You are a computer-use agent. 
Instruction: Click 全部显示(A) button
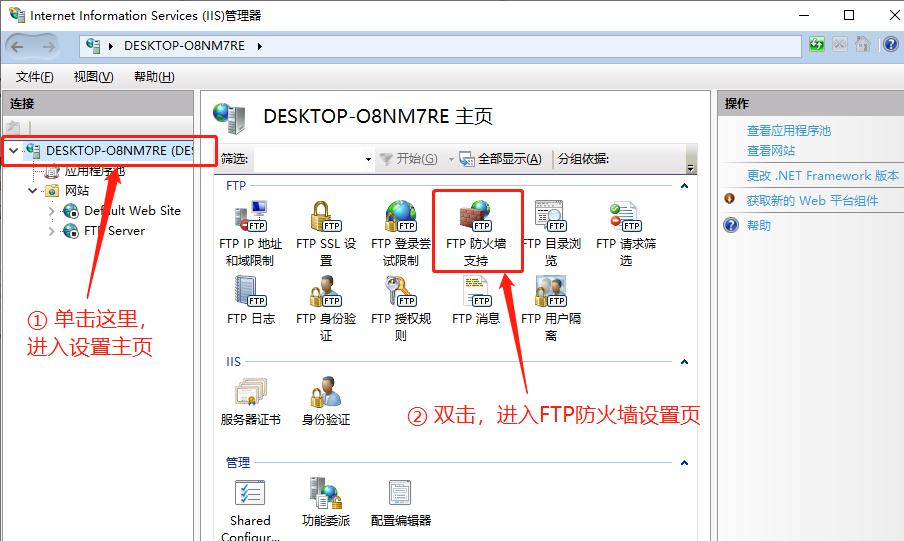[500, 159]
